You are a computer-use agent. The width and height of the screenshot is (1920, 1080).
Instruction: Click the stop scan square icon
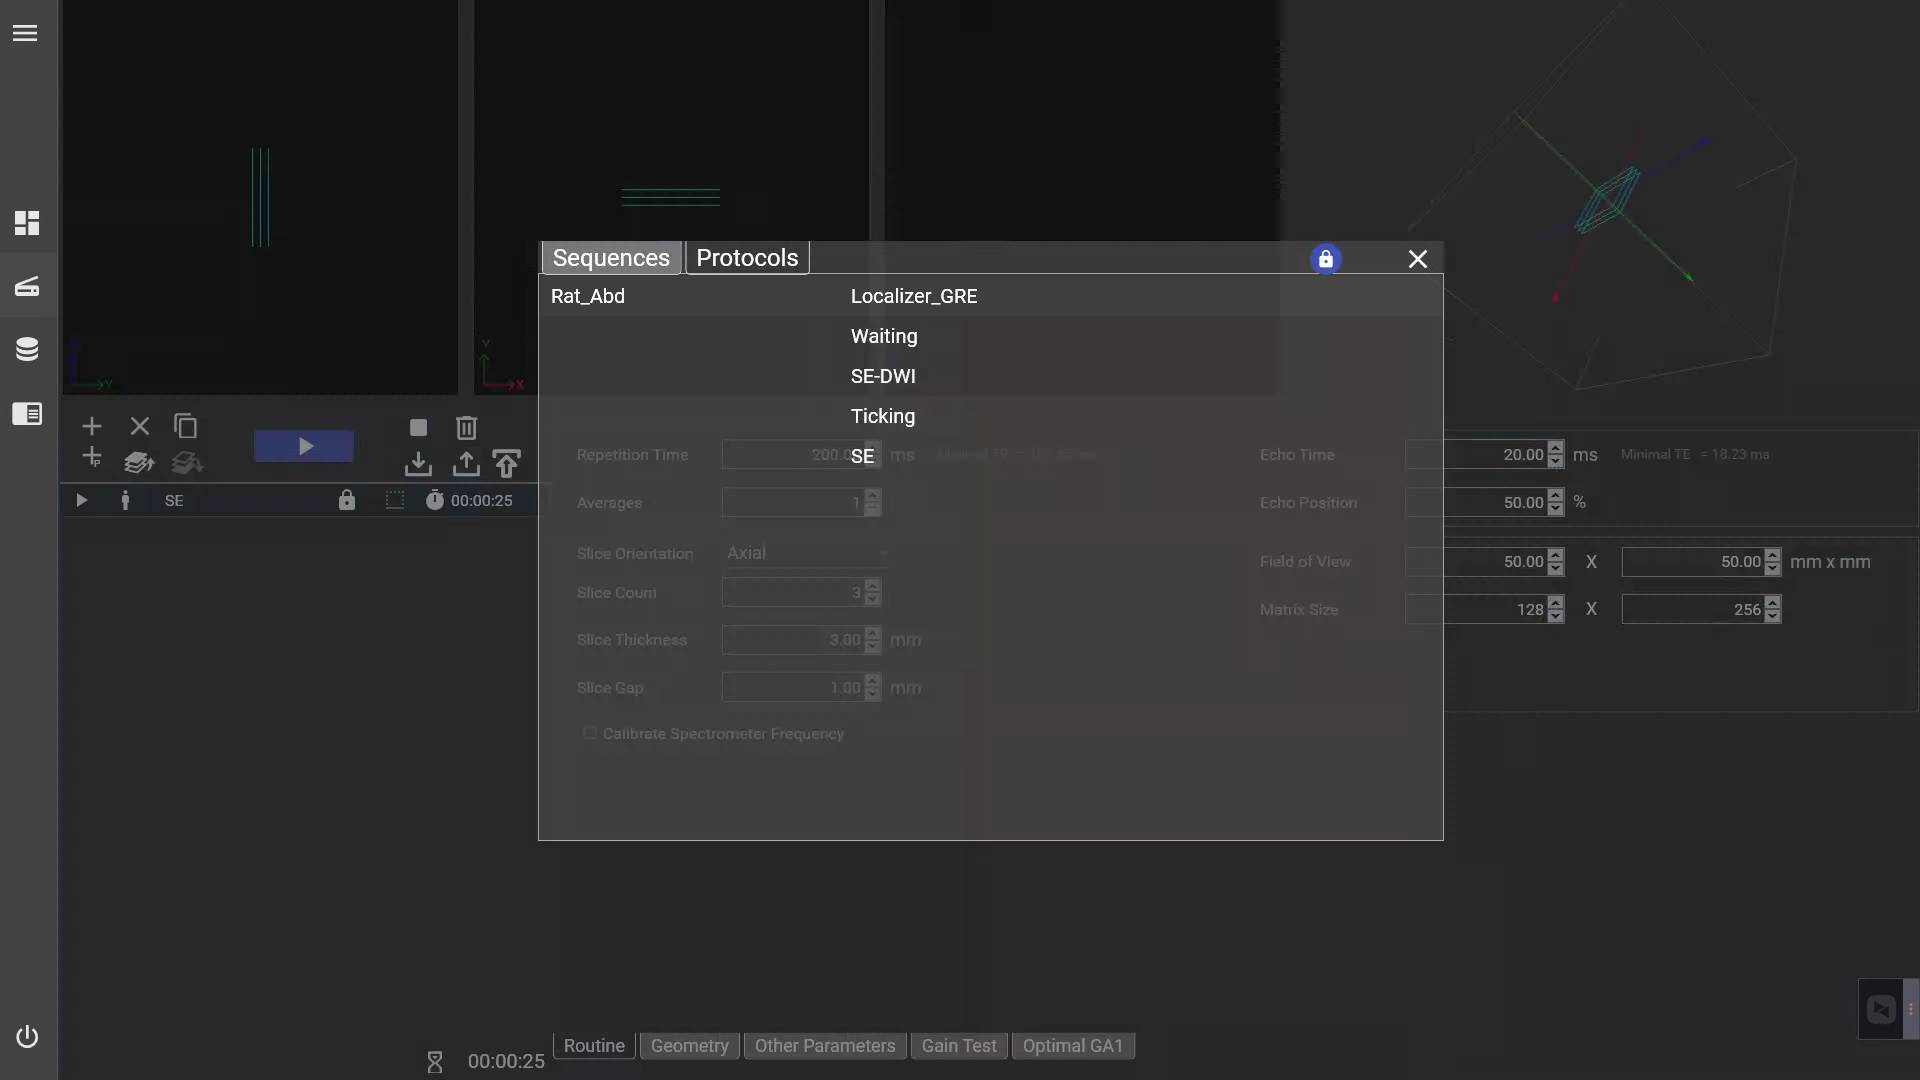pos(418,428)
